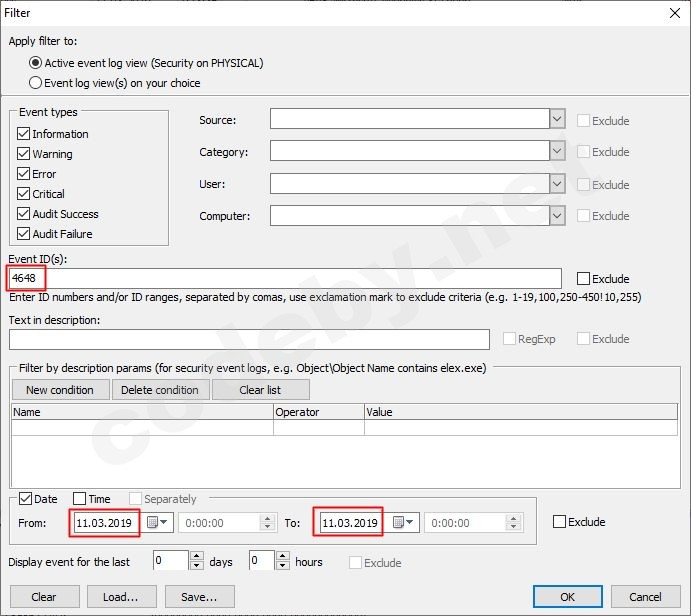Open the User dropdown list

(557, 184)
